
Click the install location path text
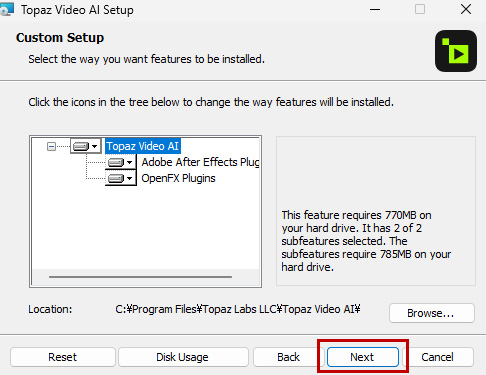238,309
